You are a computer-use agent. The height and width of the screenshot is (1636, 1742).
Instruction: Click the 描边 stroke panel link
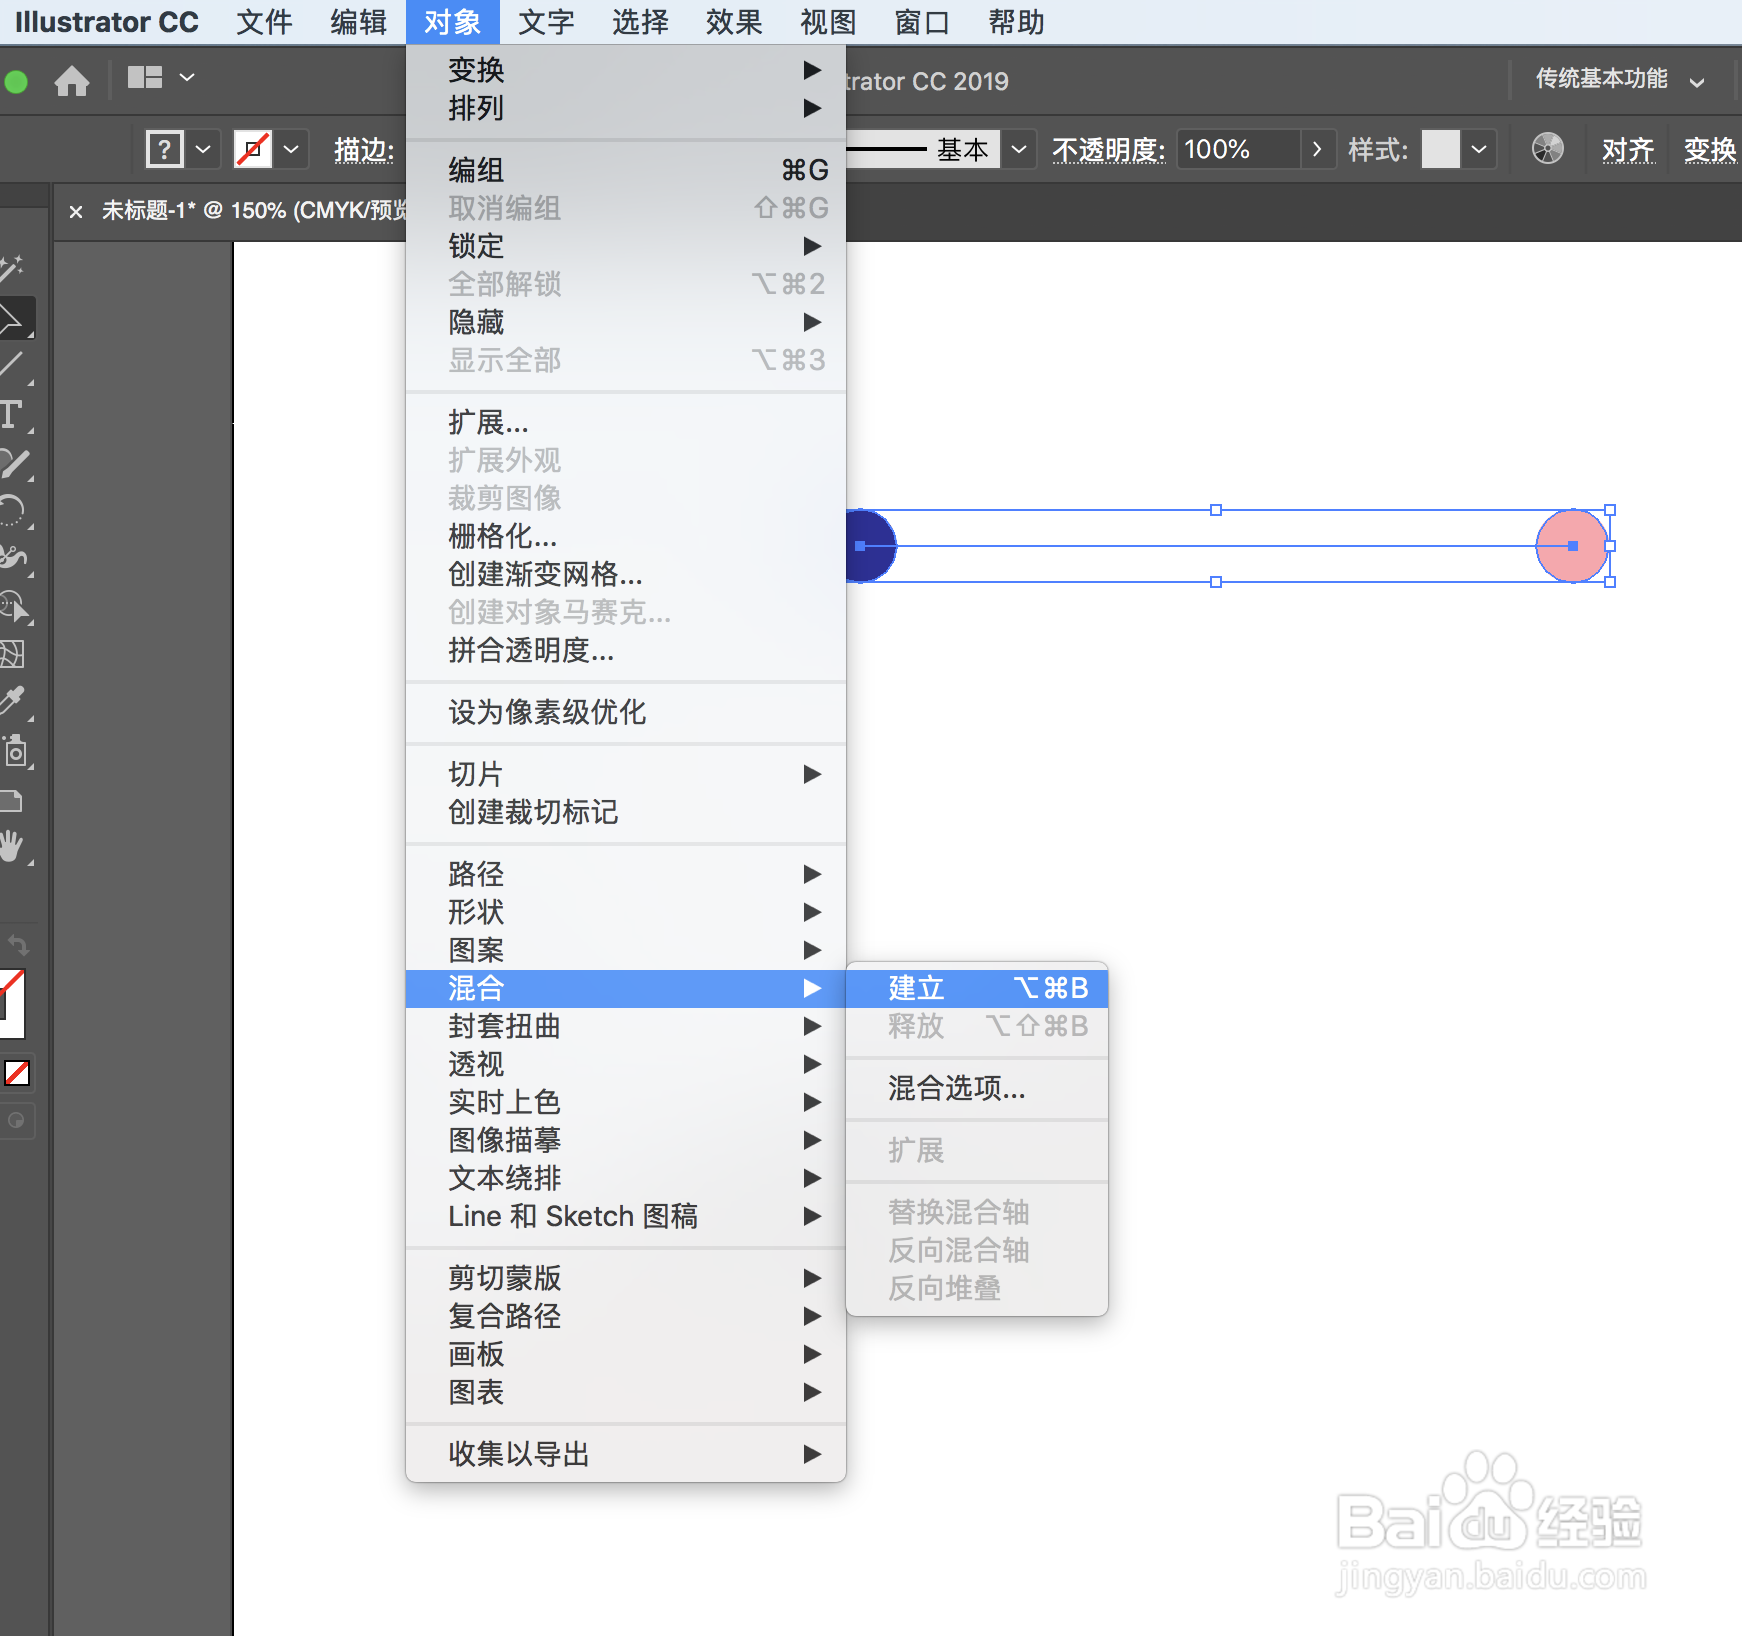click(364, 150)
